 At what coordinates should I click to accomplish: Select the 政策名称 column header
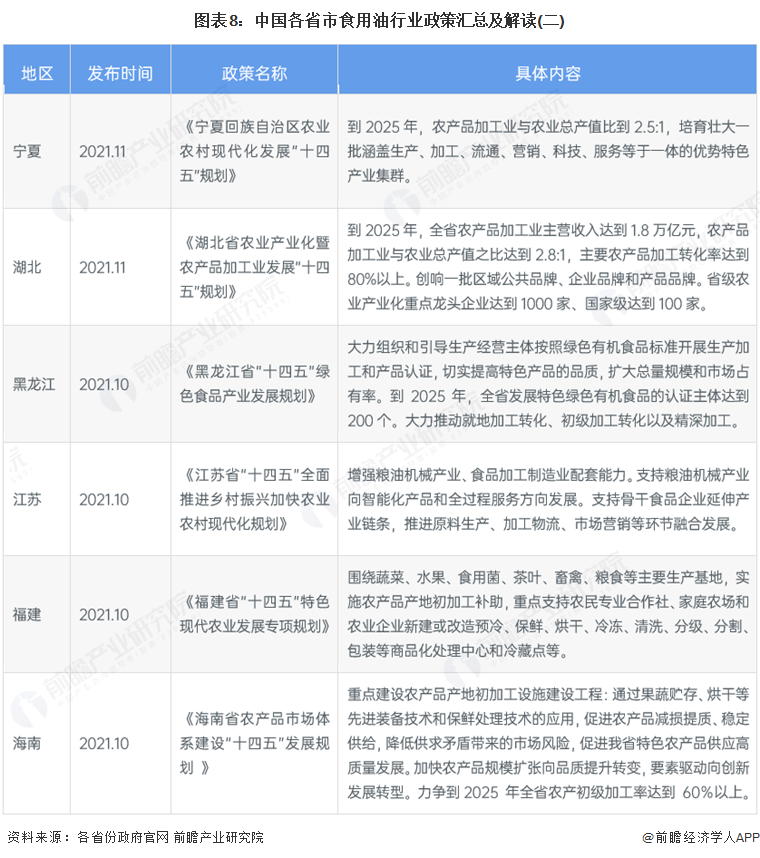click(254, 73)
